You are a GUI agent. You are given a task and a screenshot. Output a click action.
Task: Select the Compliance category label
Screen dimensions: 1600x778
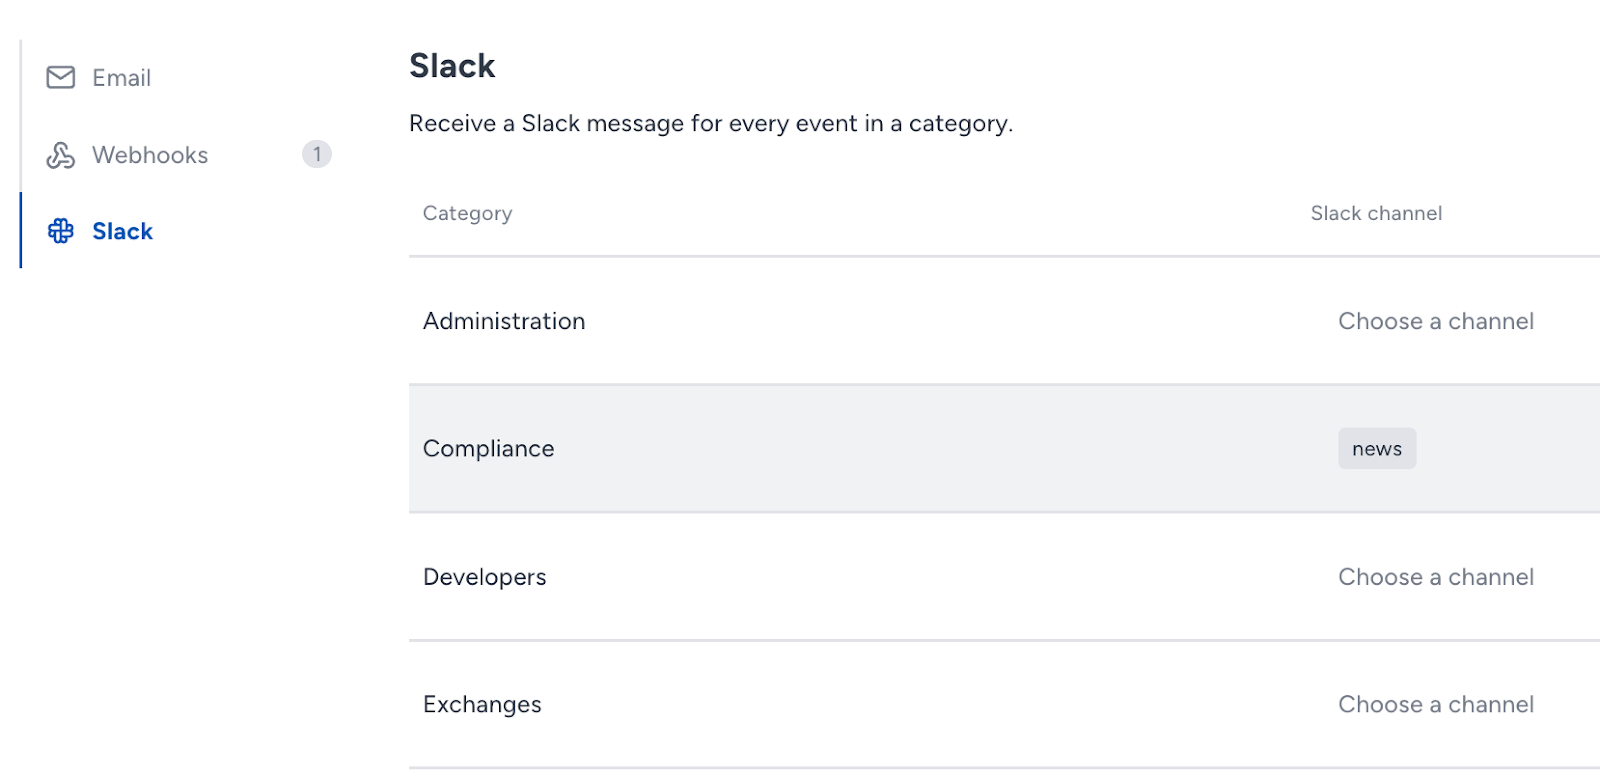click(488, 449)
